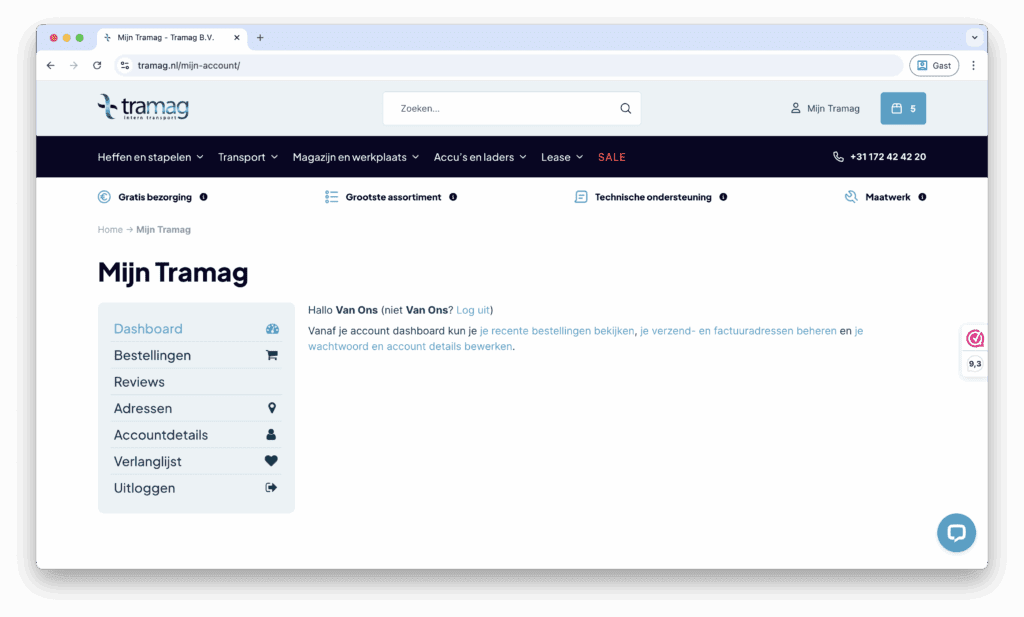Click the info icon beside Technische ondersteuning

(x=723, y=197)
